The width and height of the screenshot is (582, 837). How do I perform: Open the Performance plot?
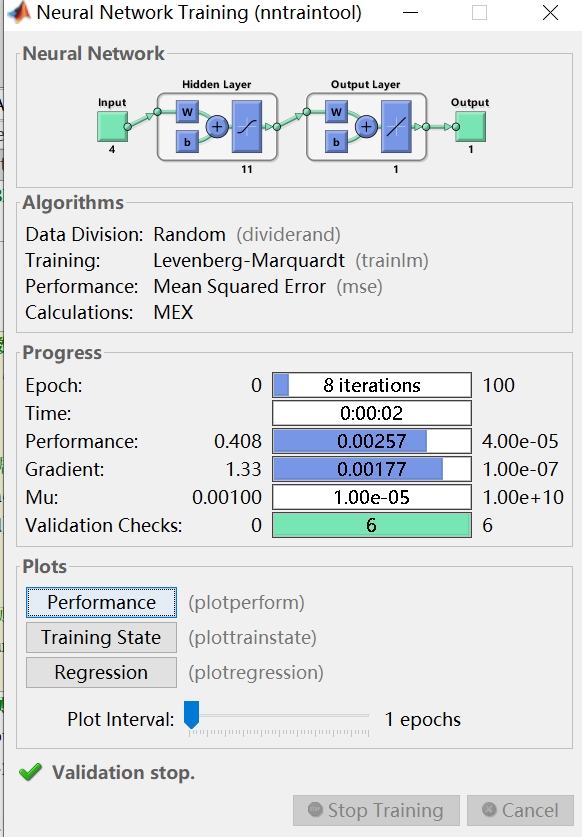(101, 603)
